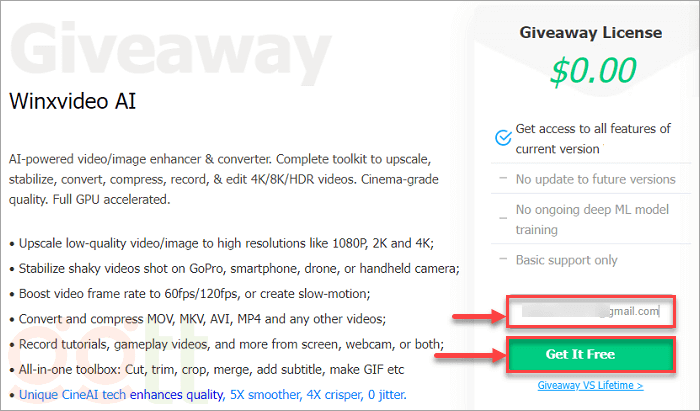Image resolution: width=700 pixels, height=411 pixels.
Task: Click the Winxvideo AI title
Action: point(72,101)
